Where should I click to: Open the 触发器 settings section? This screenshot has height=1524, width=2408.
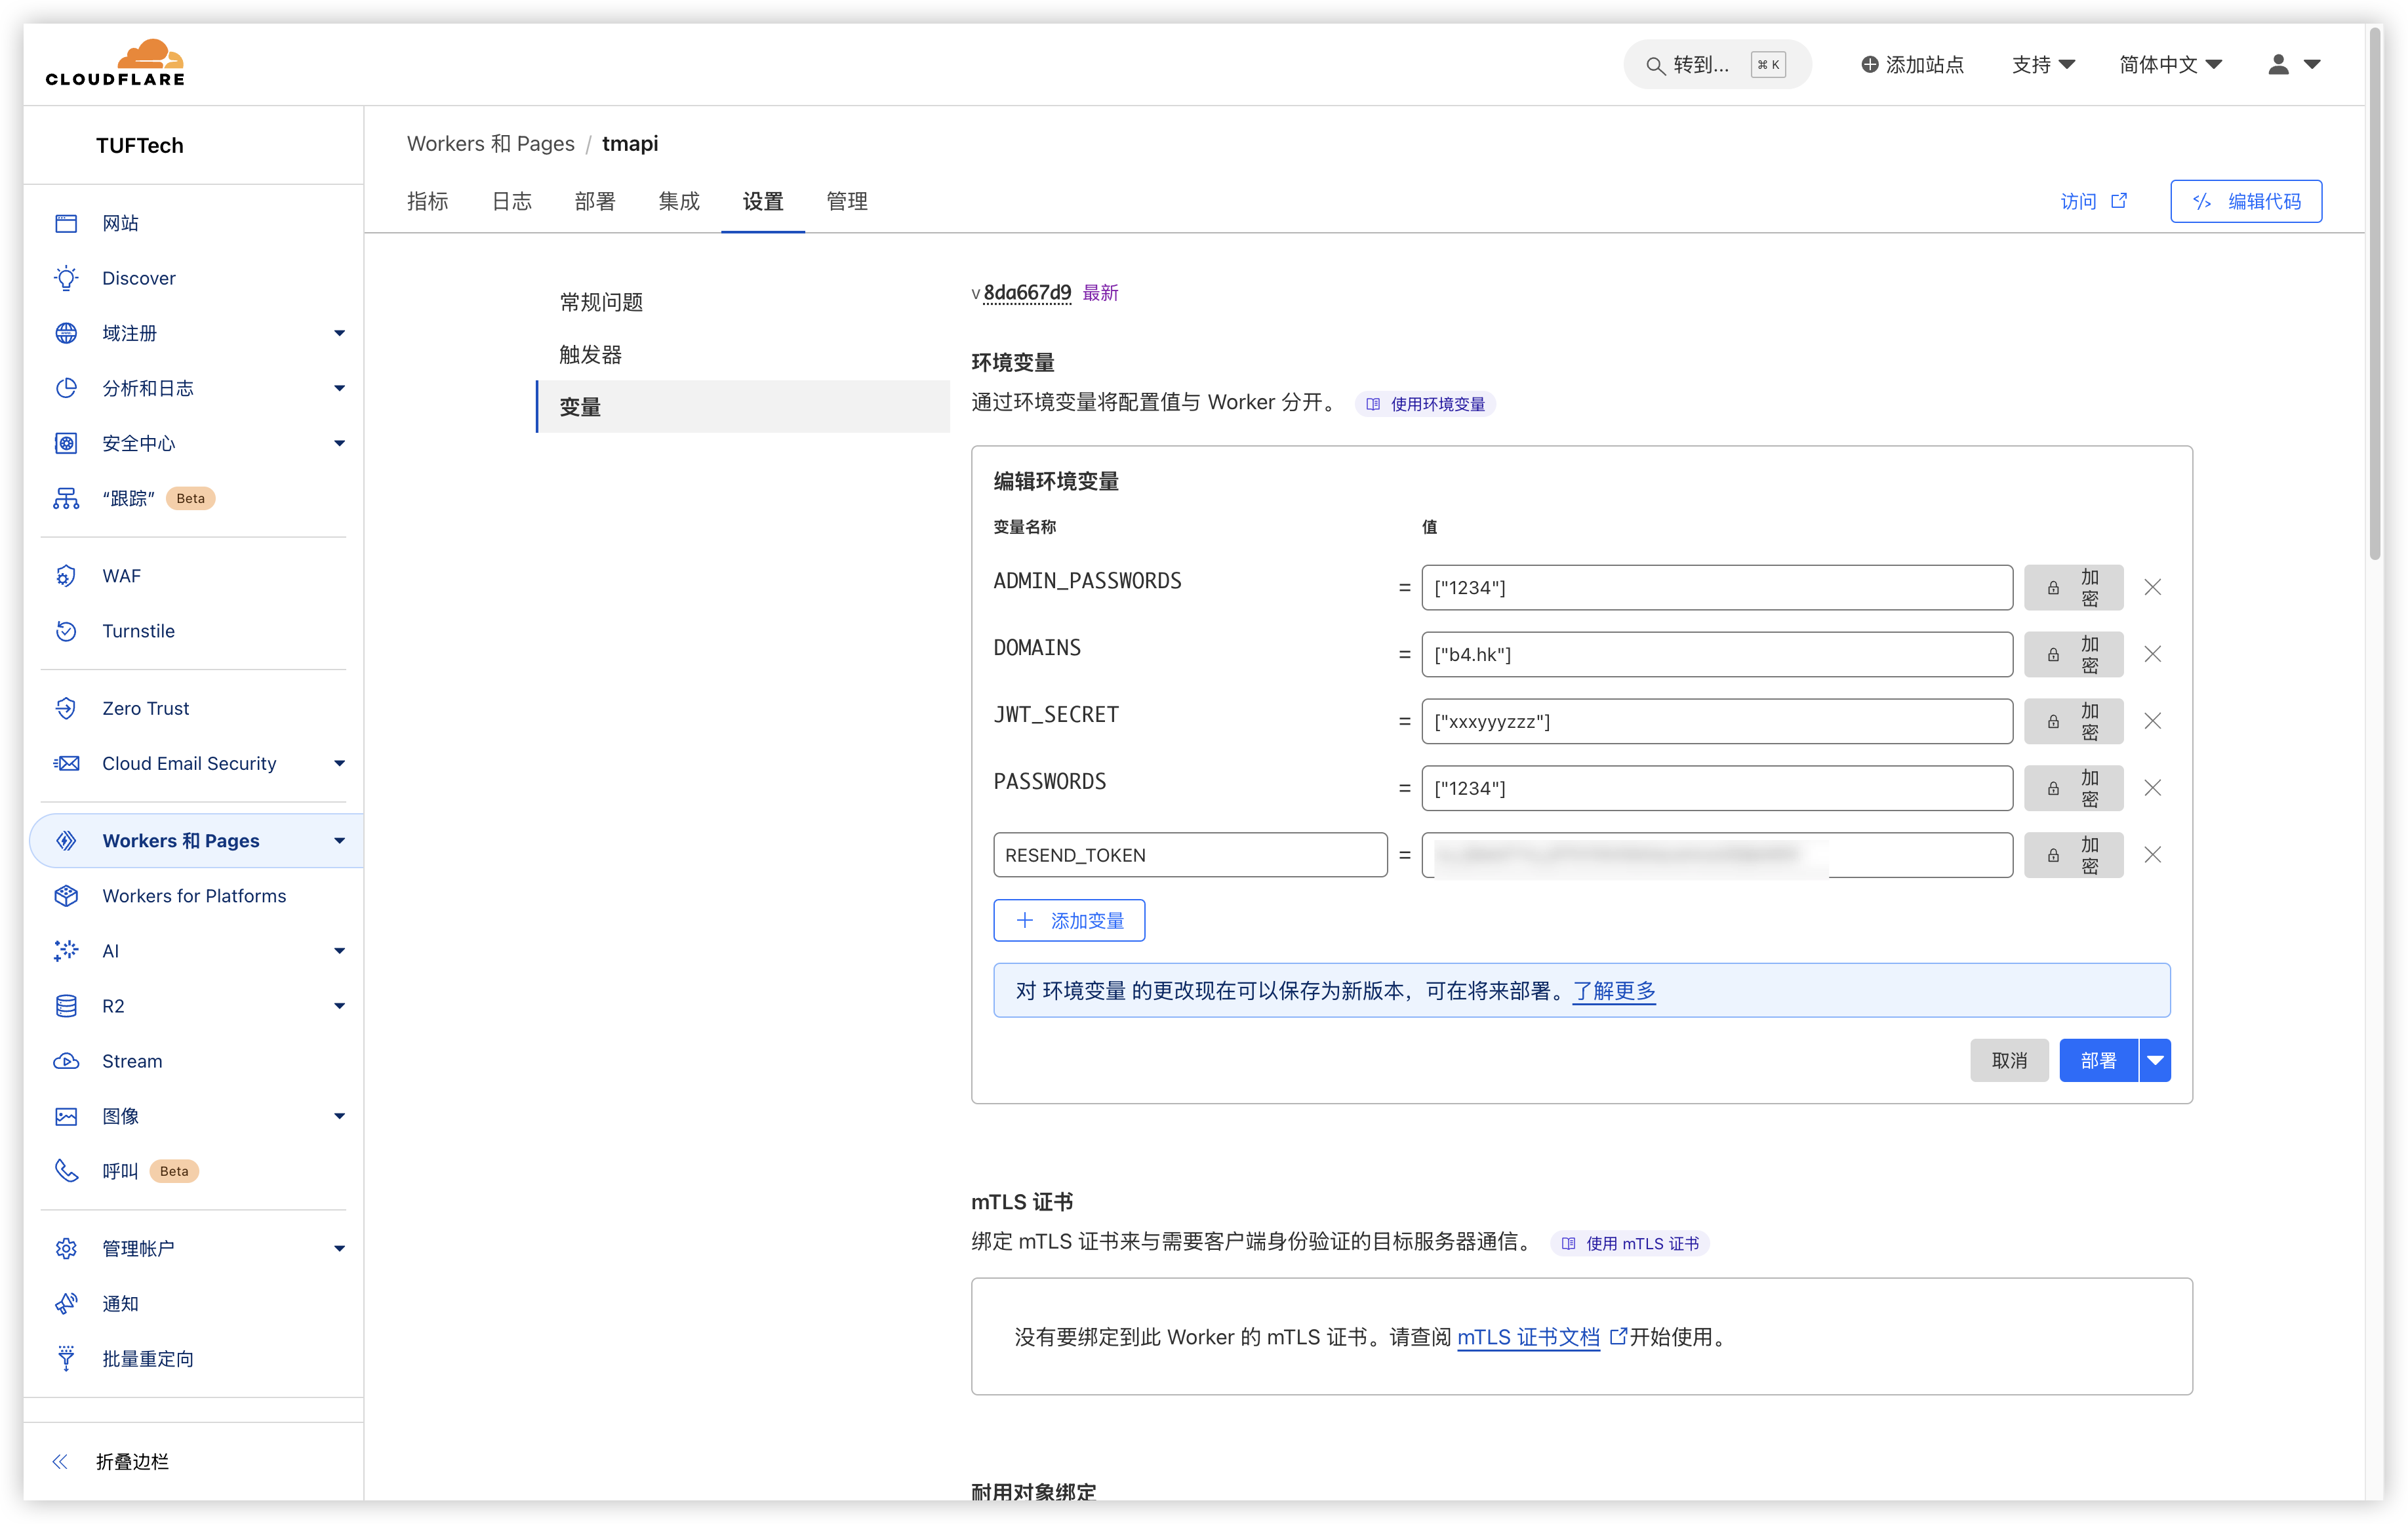pyautogui.click(x=591, y=354)
